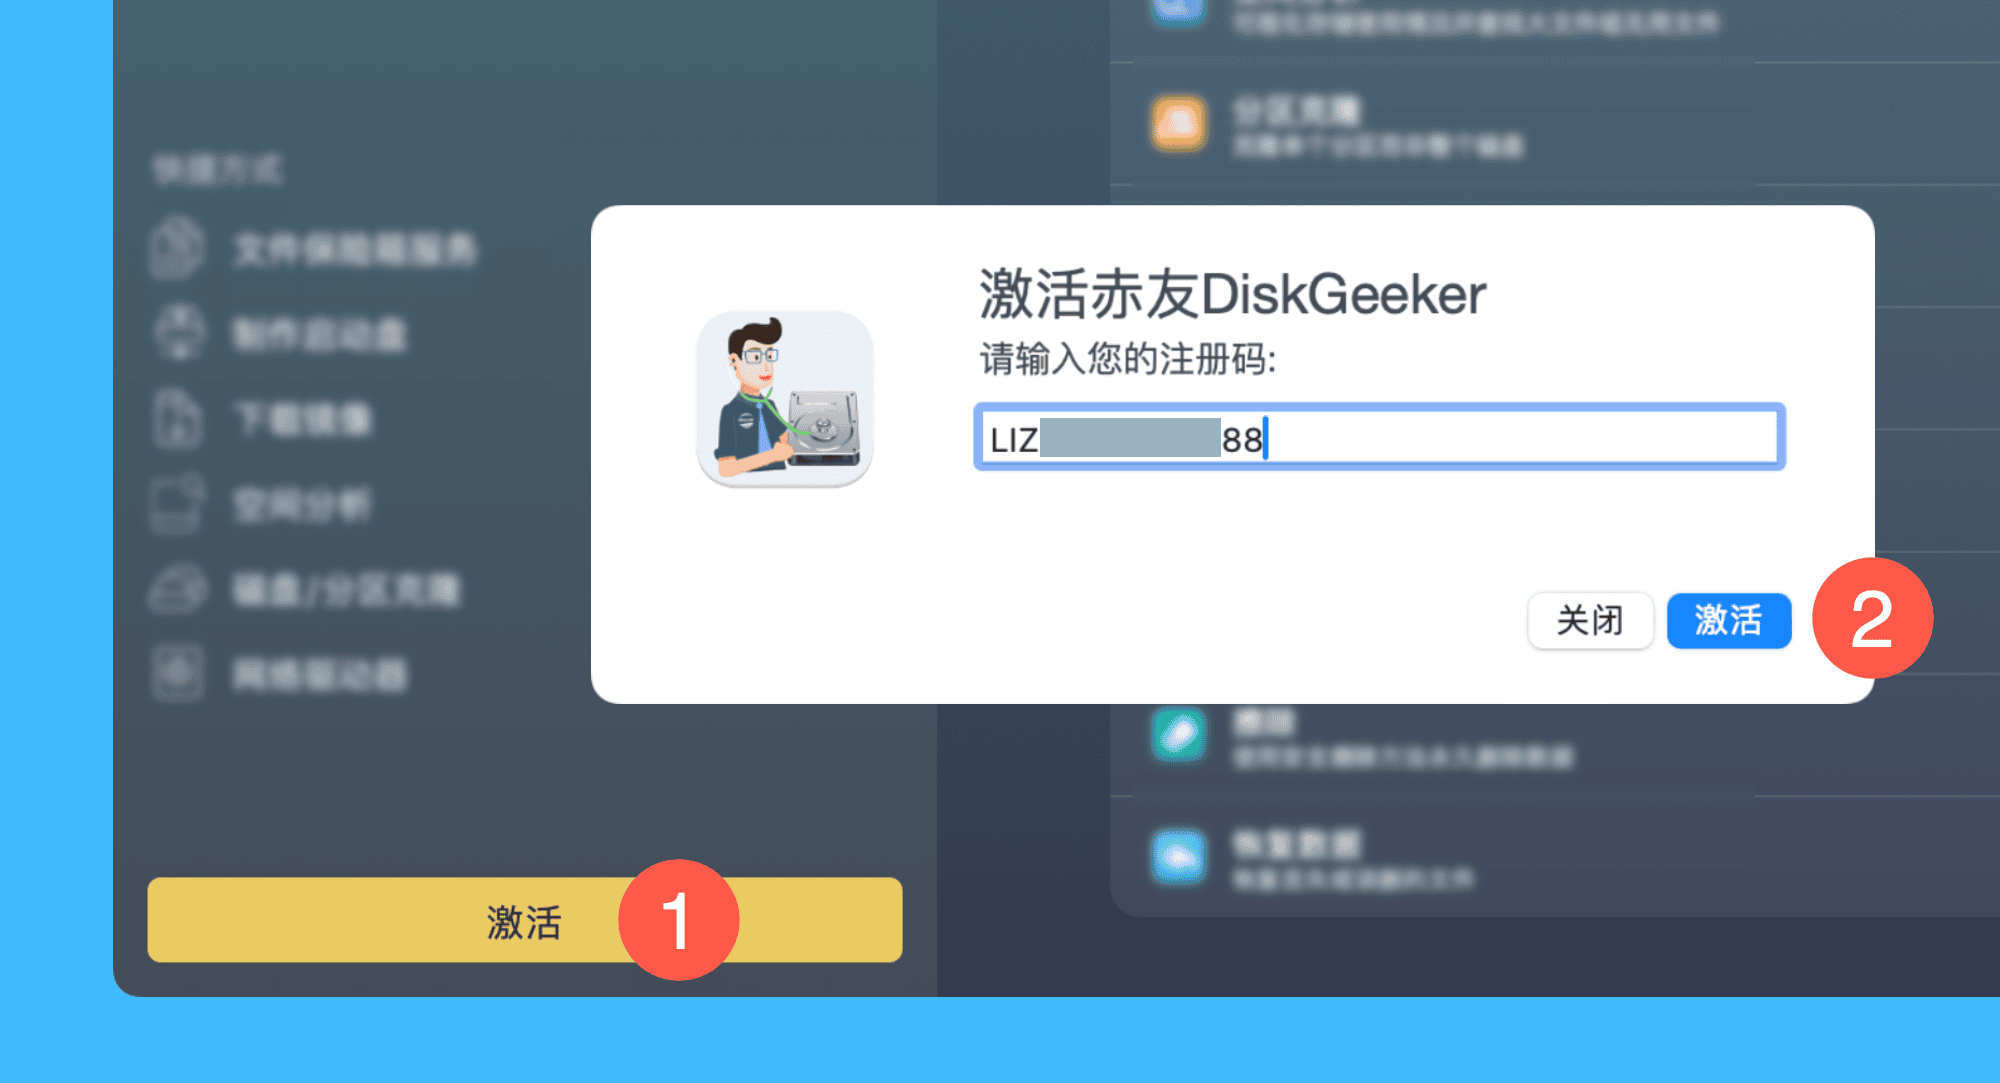The height and width of the screenshot is (1083, 2000).
Task: Open the 恢复数据 feature title
Action: tap(1297, 844)
